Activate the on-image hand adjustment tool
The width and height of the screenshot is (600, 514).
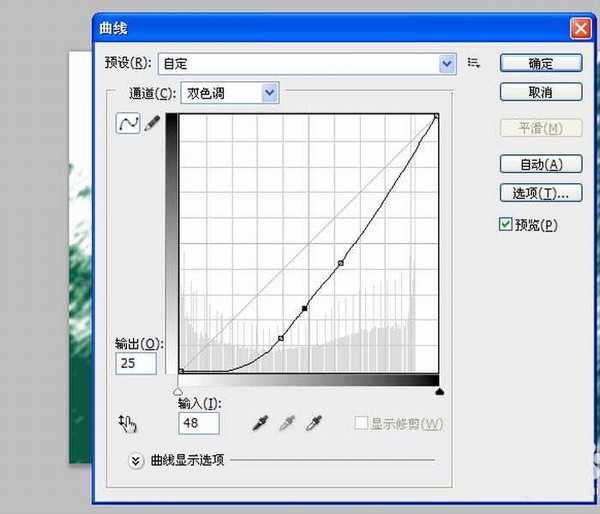point(126,423)
